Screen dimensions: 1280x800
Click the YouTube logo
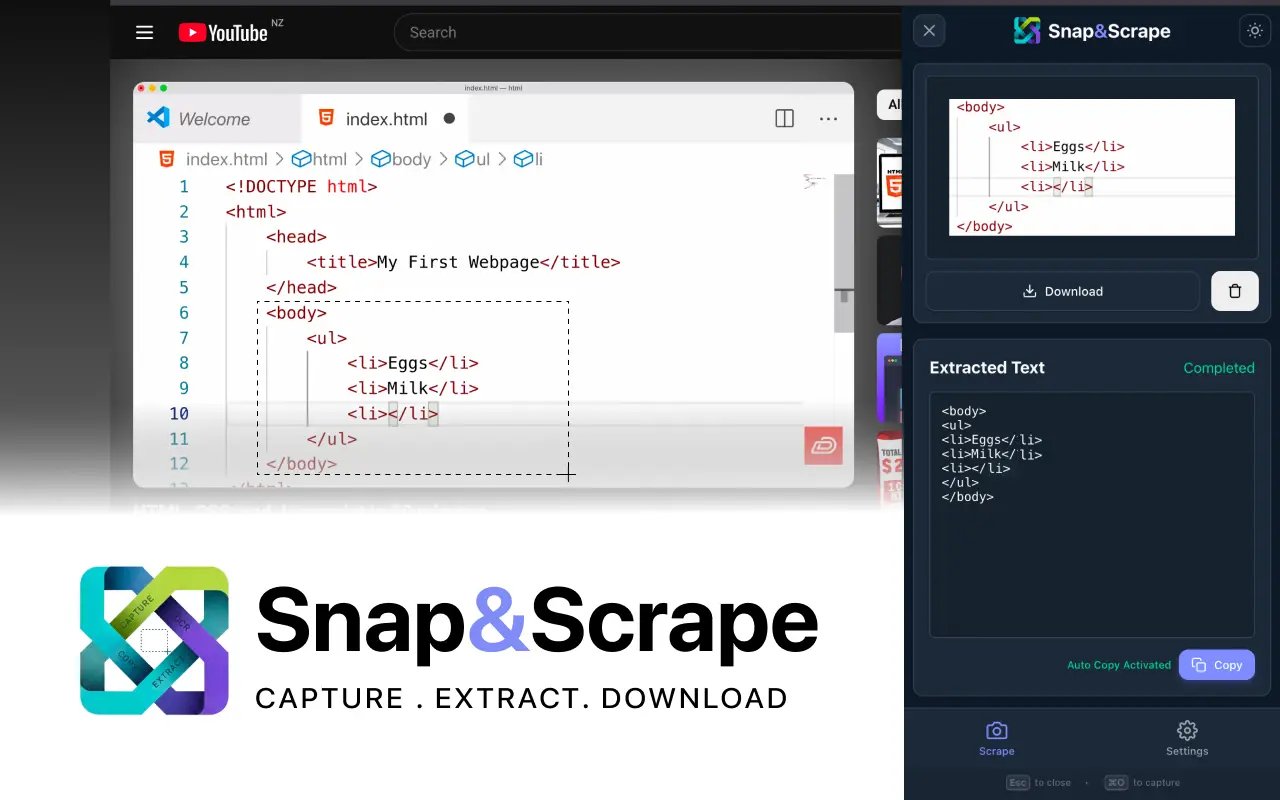(225, 31)
